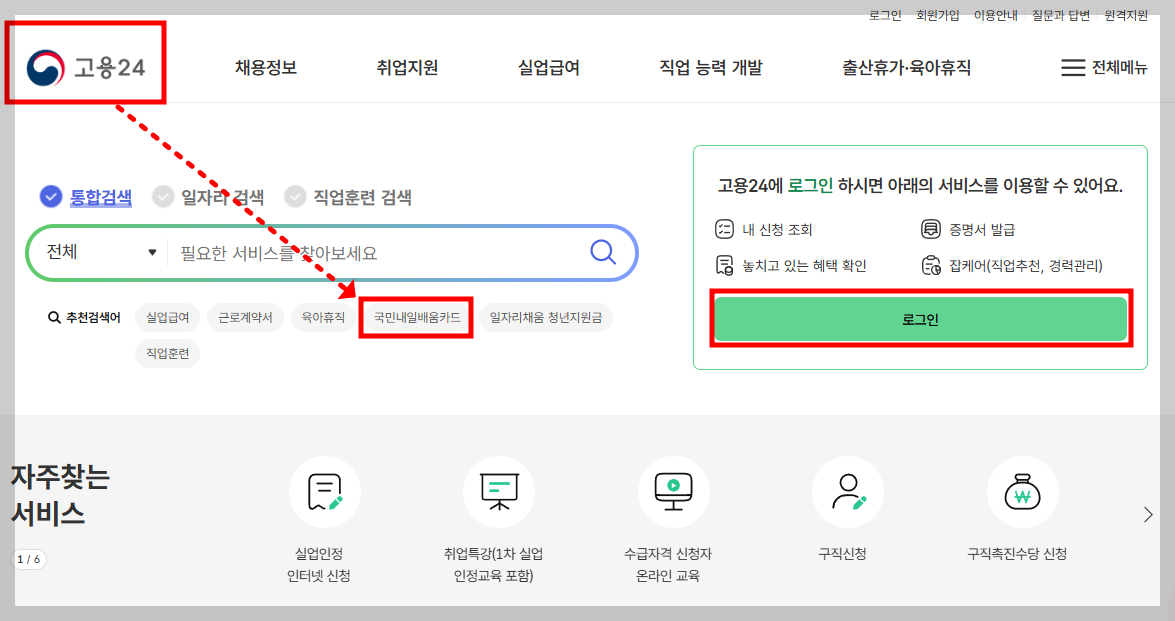Open 실업인정 인터넷 신청 service icon
This screenshot has height=621, width=1175.
tap(324, 492)
